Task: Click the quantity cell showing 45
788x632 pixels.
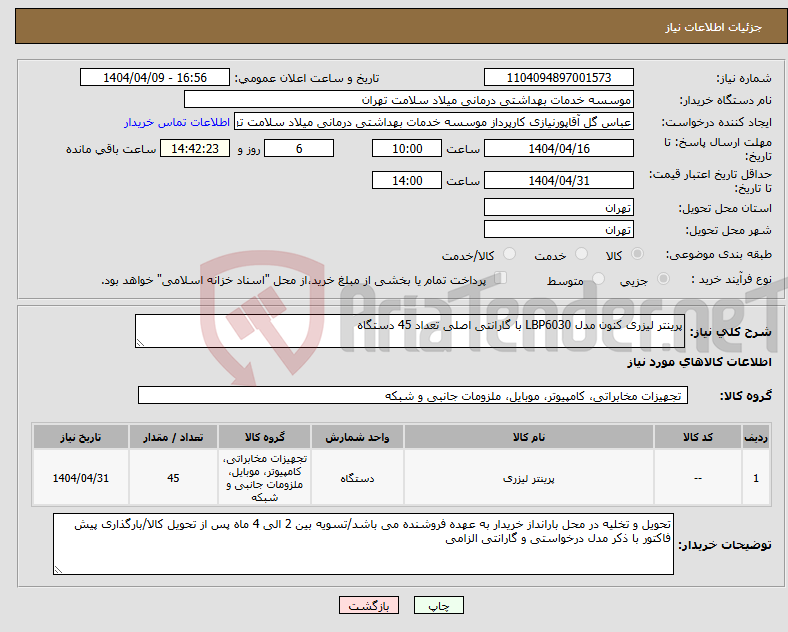Action: tap(173, 478)
